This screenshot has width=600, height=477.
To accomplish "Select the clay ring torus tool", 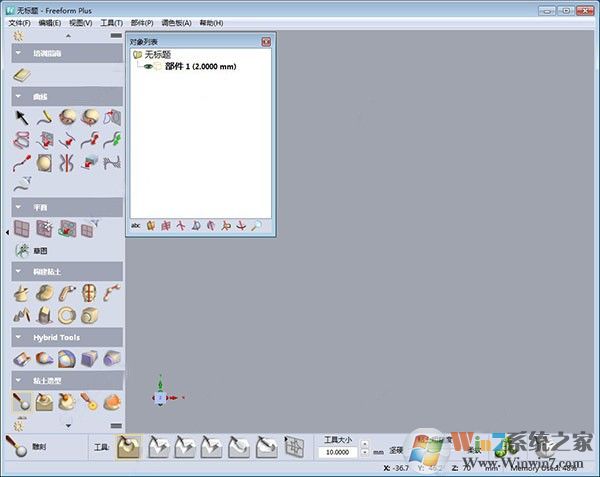I will [67, 316].
